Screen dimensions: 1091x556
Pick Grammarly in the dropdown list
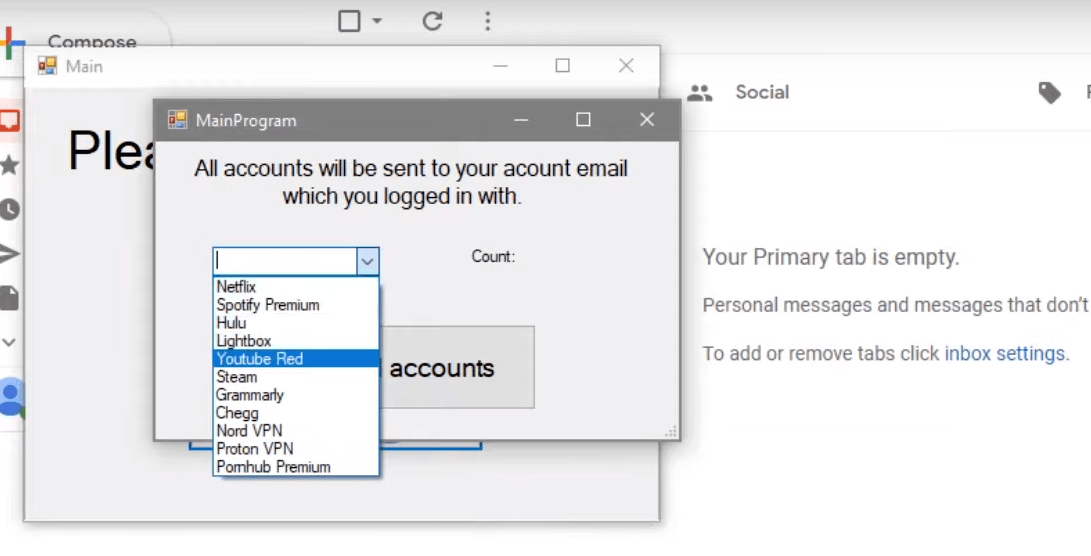click(296, 395)
